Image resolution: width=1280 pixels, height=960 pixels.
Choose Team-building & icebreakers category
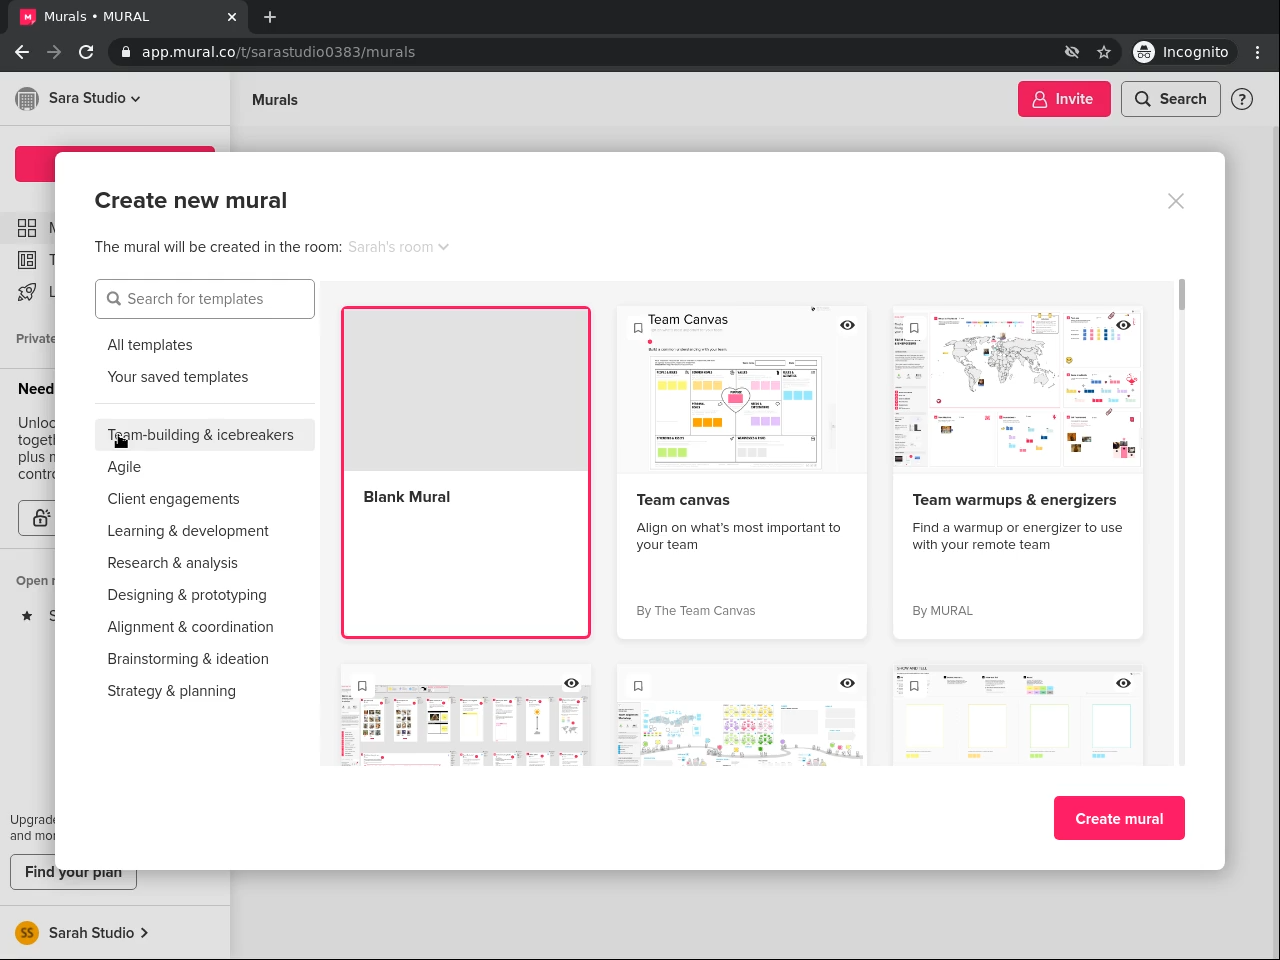click(205, 435)
